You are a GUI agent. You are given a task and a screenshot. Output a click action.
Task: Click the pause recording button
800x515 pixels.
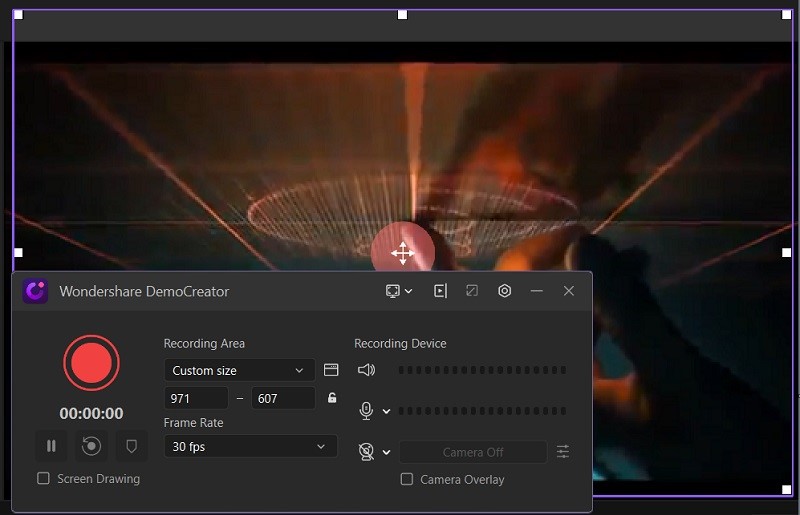pyautogui.click(x=51, y=446)
